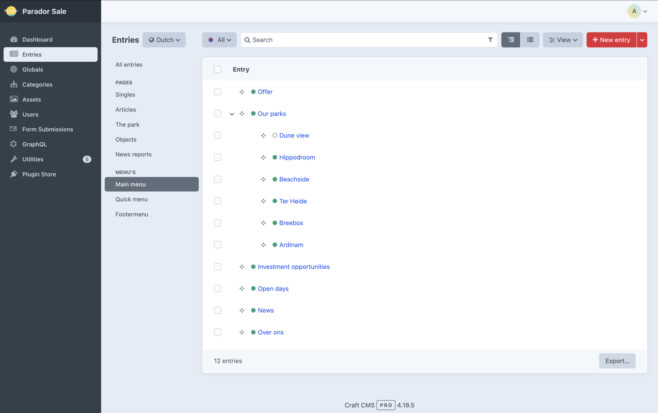Open the Dutch site dropdown
The height and width of the screenshot is (413, 658).
coord(164,40)
